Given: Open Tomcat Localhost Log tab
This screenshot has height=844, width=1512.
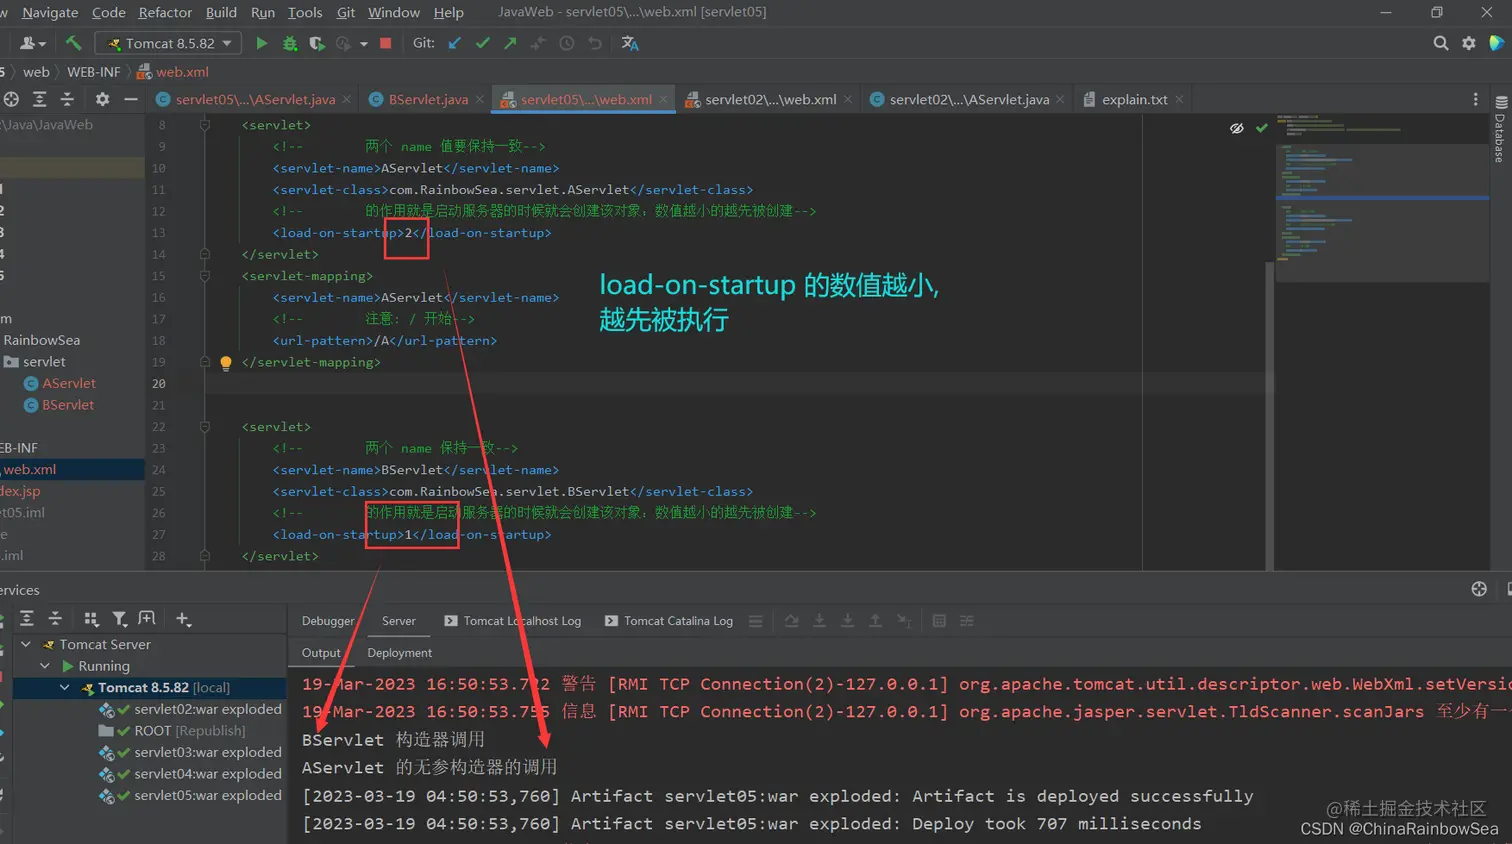Looking at the screenshot, I should point(513,621).
